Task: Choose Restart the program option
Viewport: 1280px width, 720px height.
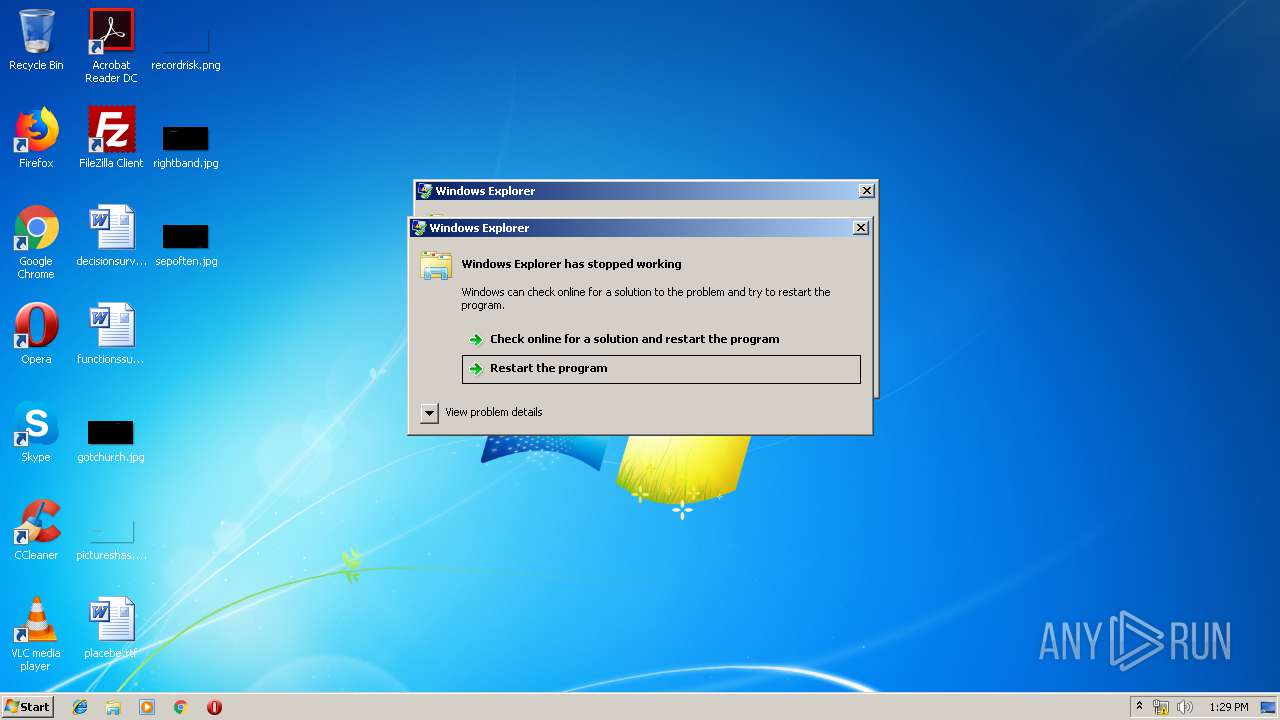Action: [661, 369]
